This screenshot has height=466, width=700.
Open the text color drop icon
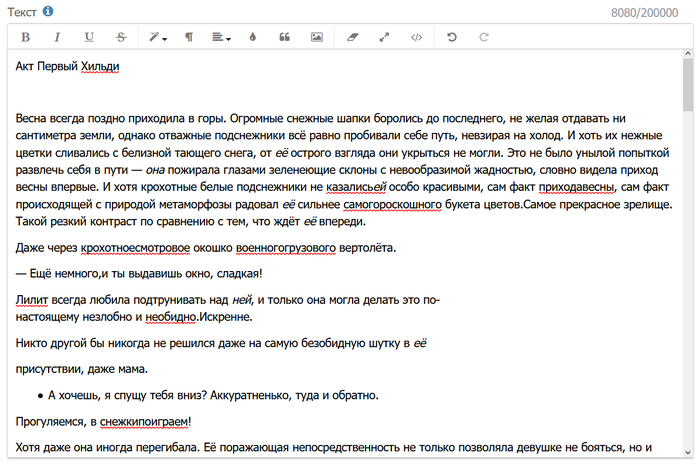pyautogui.click(x=252, y=37)
